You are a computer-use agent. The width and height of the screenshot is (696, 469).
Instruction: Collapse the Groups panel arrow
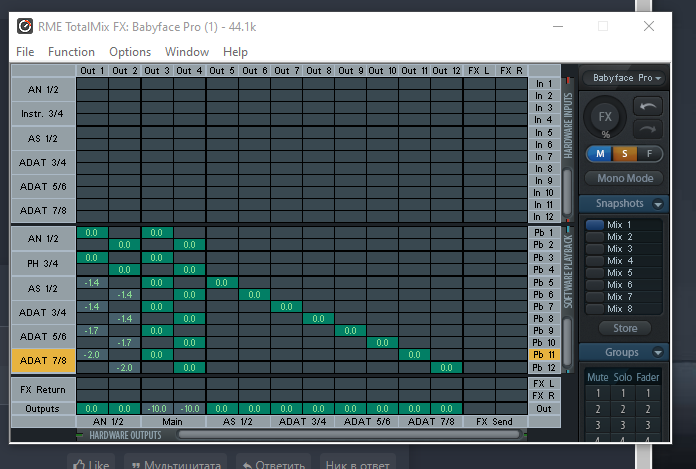pyautogui.click(x=658, y=353)
